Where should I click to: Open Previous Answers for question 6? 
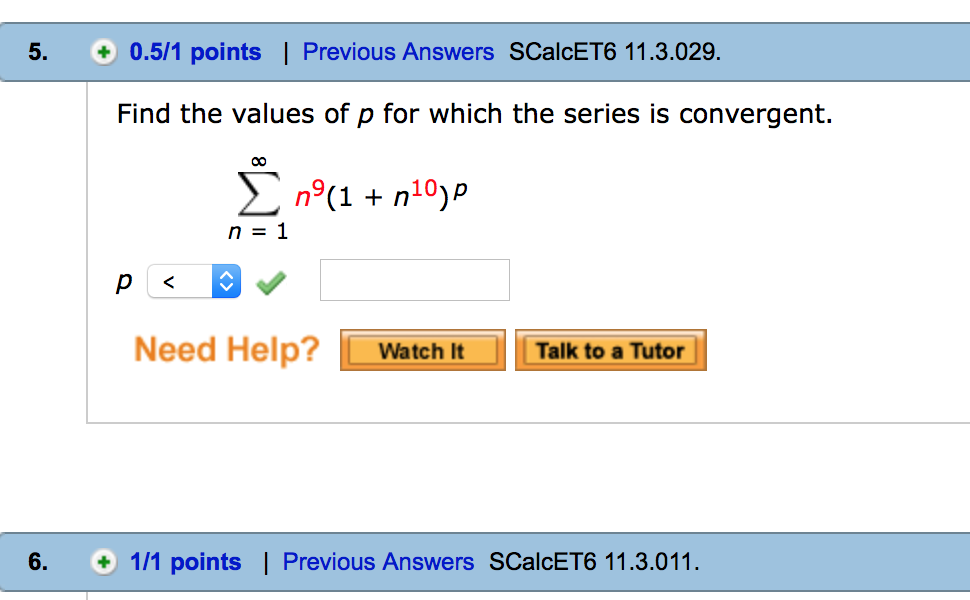pos(378,562)
